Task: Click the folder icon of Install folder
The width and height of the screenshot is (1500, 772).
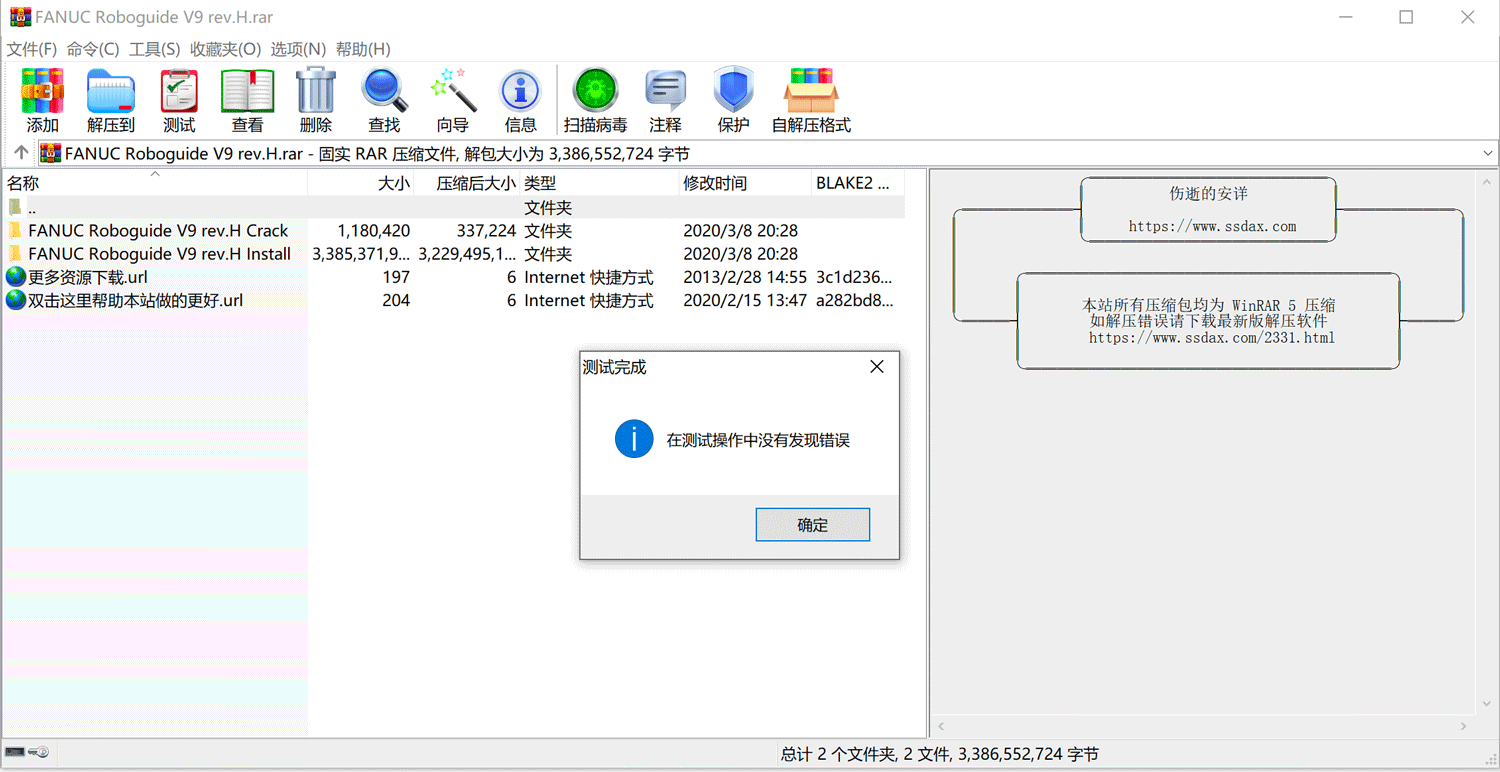Action: 15,253
